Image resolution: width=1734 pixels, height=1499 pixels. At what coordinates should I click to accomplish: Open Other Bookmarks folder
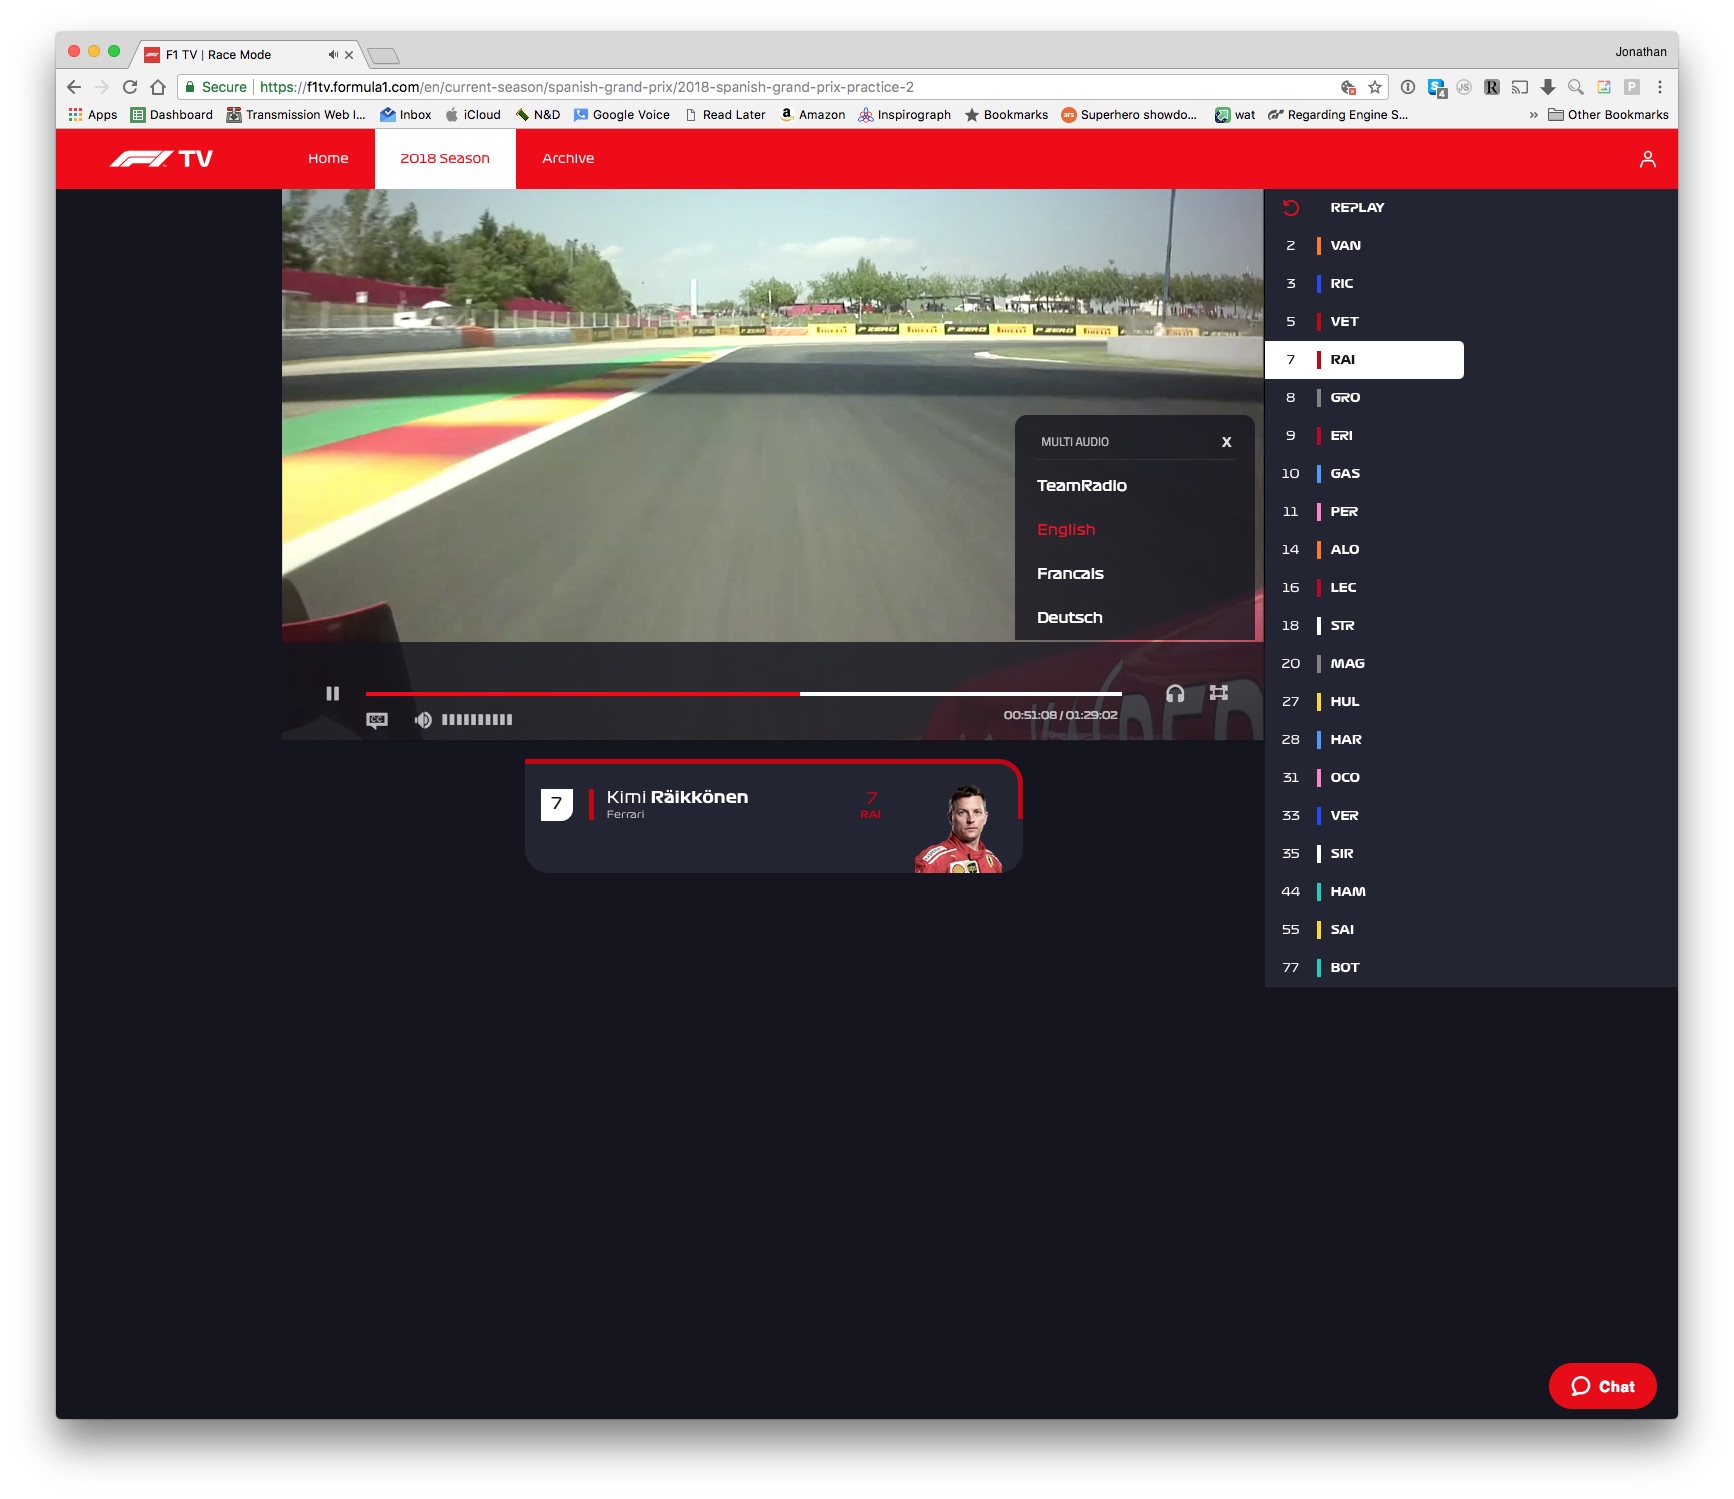tap(1608, 115)
